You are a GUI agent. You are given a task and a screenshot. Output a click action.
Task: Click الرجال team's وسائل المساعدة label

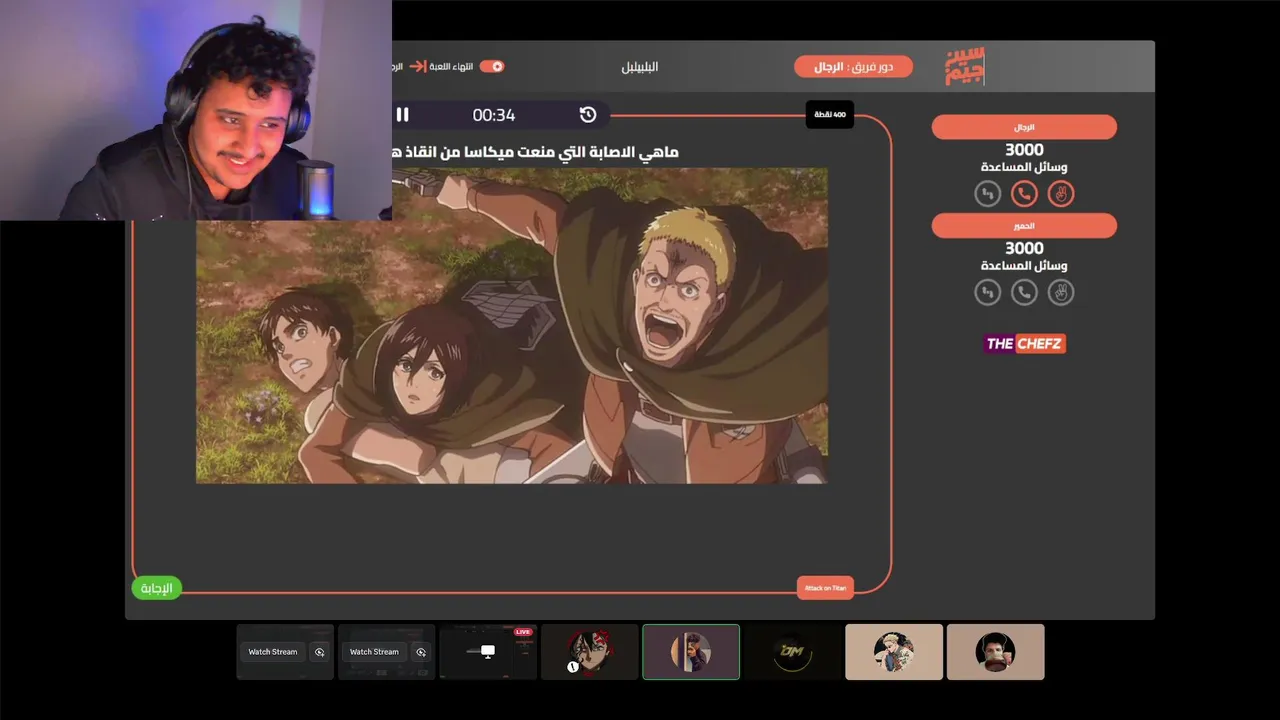1024,167
